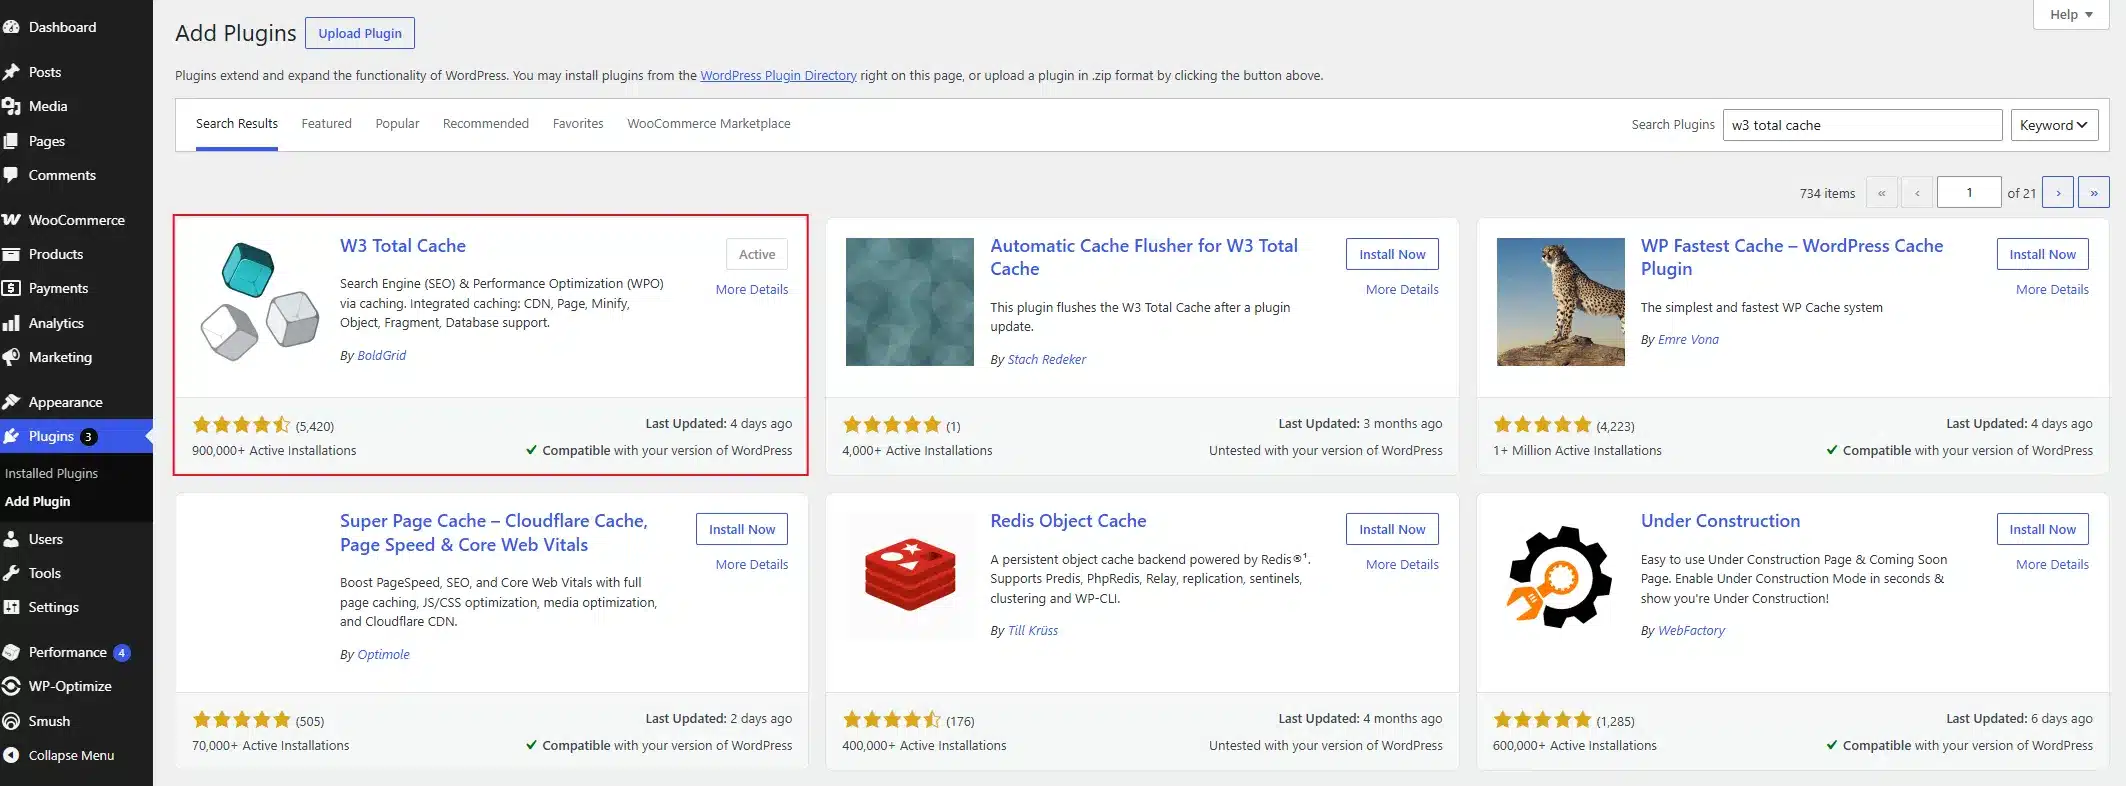Click the Analytics bar chart icon
The height and width of the screenshot is (786, 2126).
[x=11, y=323]
